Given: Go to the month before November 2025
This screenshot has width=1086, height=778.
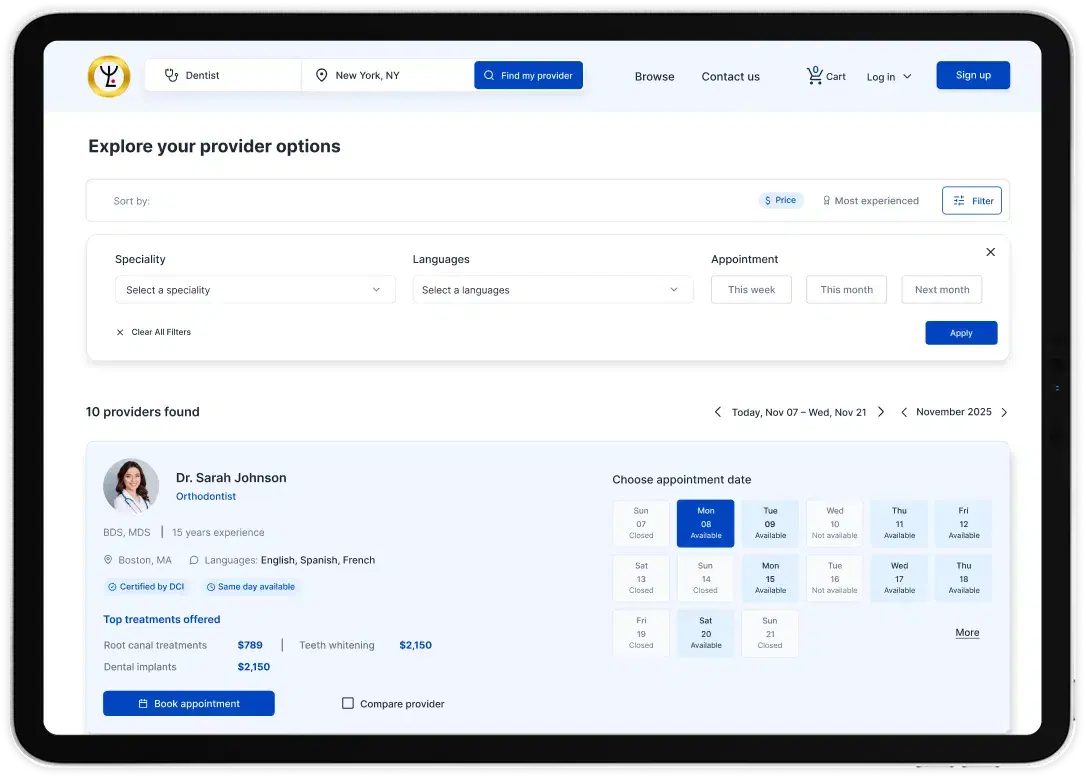Looking at the screenshot, I should [x=904, y=412].
